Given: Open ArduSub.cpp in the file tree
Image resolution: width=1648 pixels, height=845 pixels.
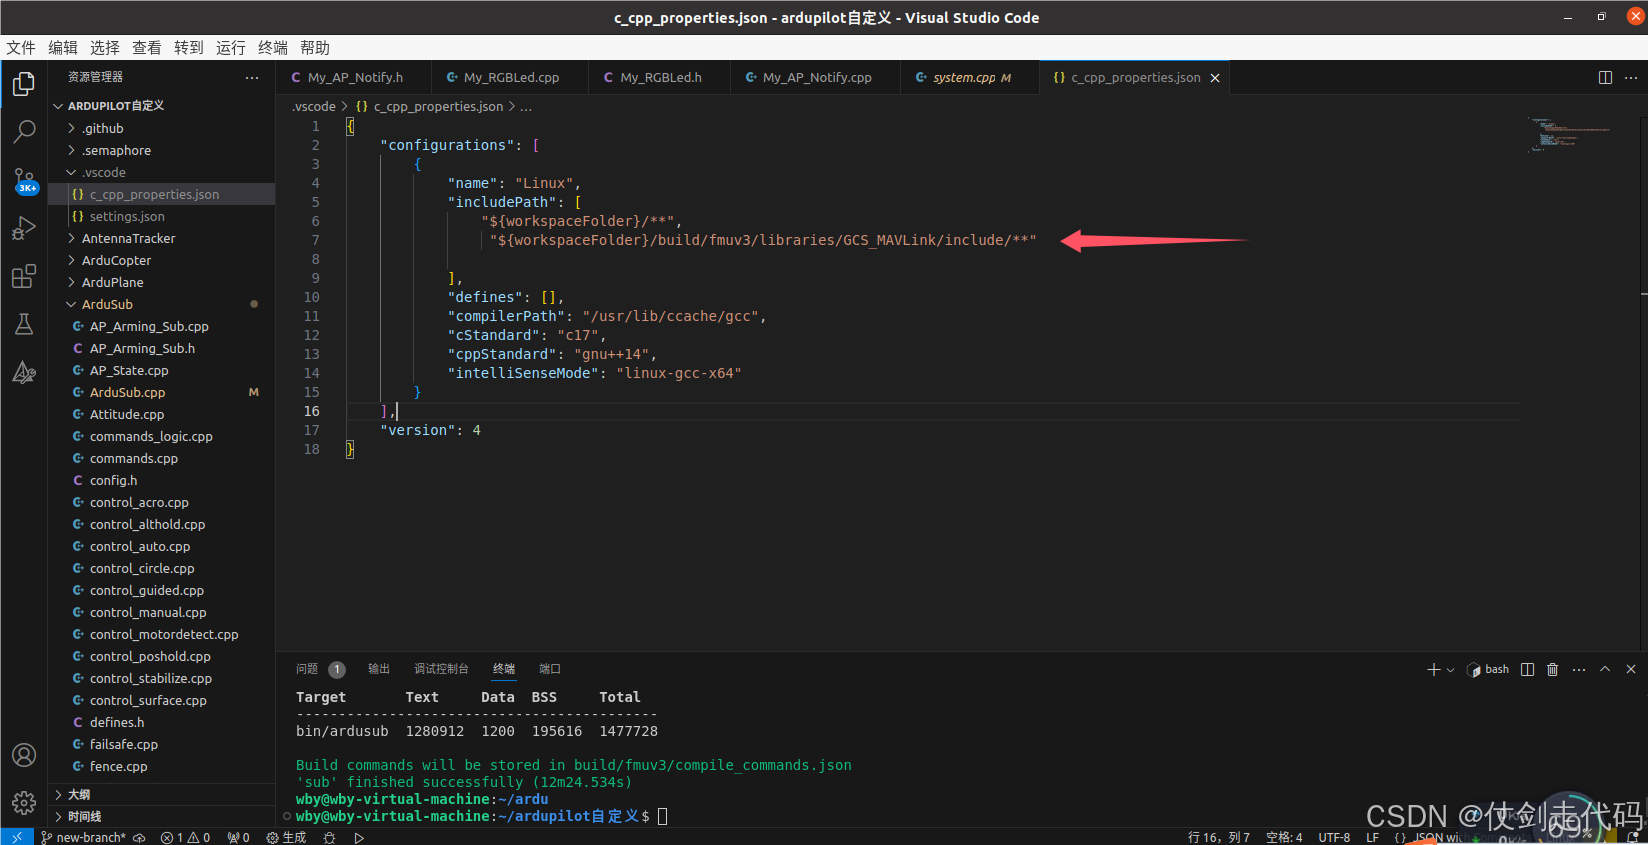Looking at the screenshot, I should pyautogui.click(x=161, y=392).
